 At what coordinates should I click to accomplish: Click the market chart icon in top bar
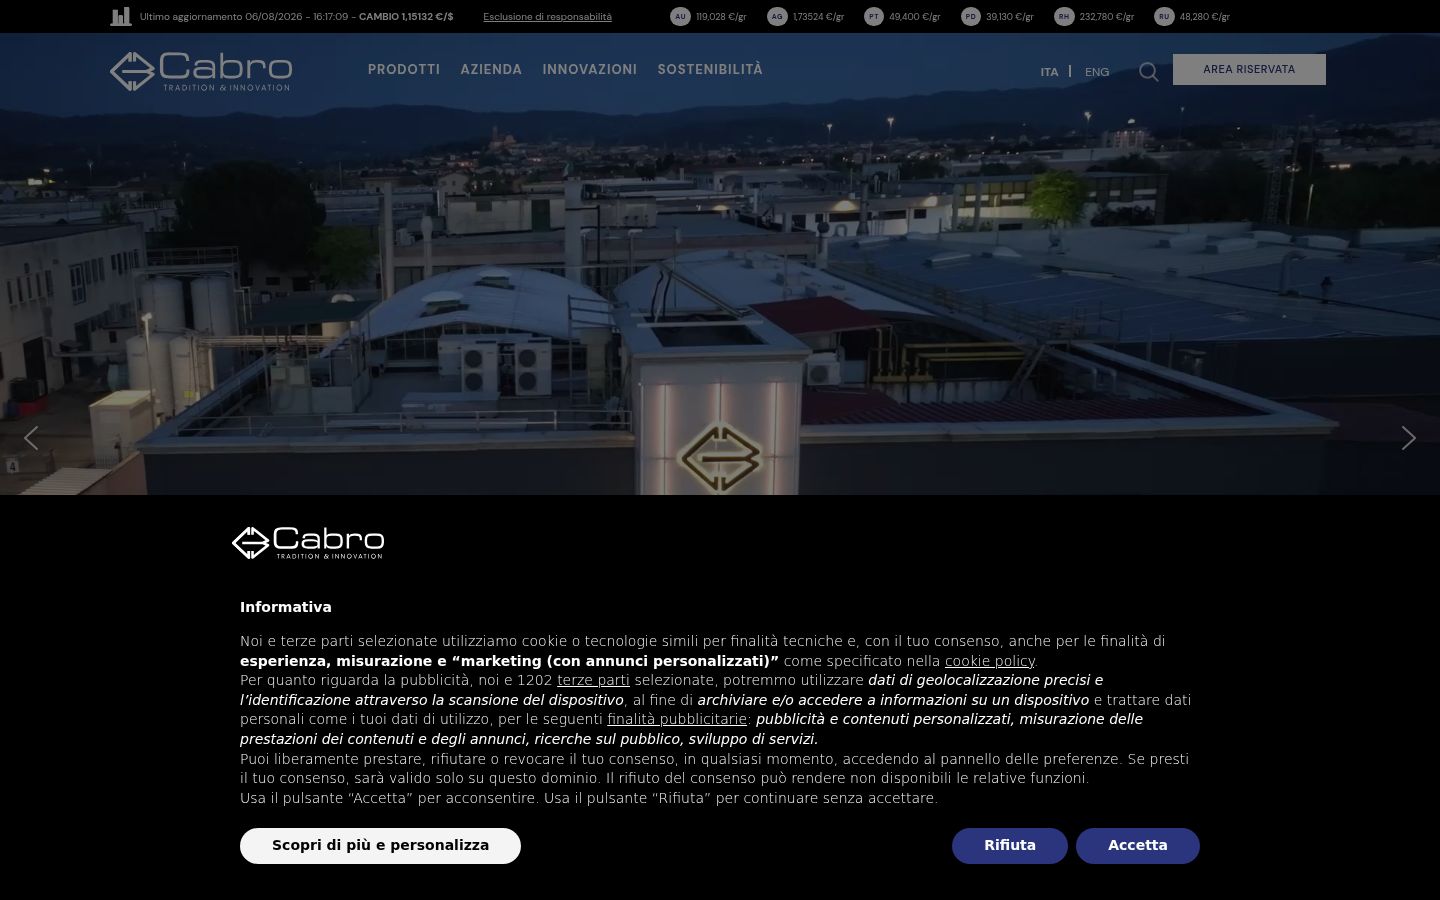tap(121, 16)
